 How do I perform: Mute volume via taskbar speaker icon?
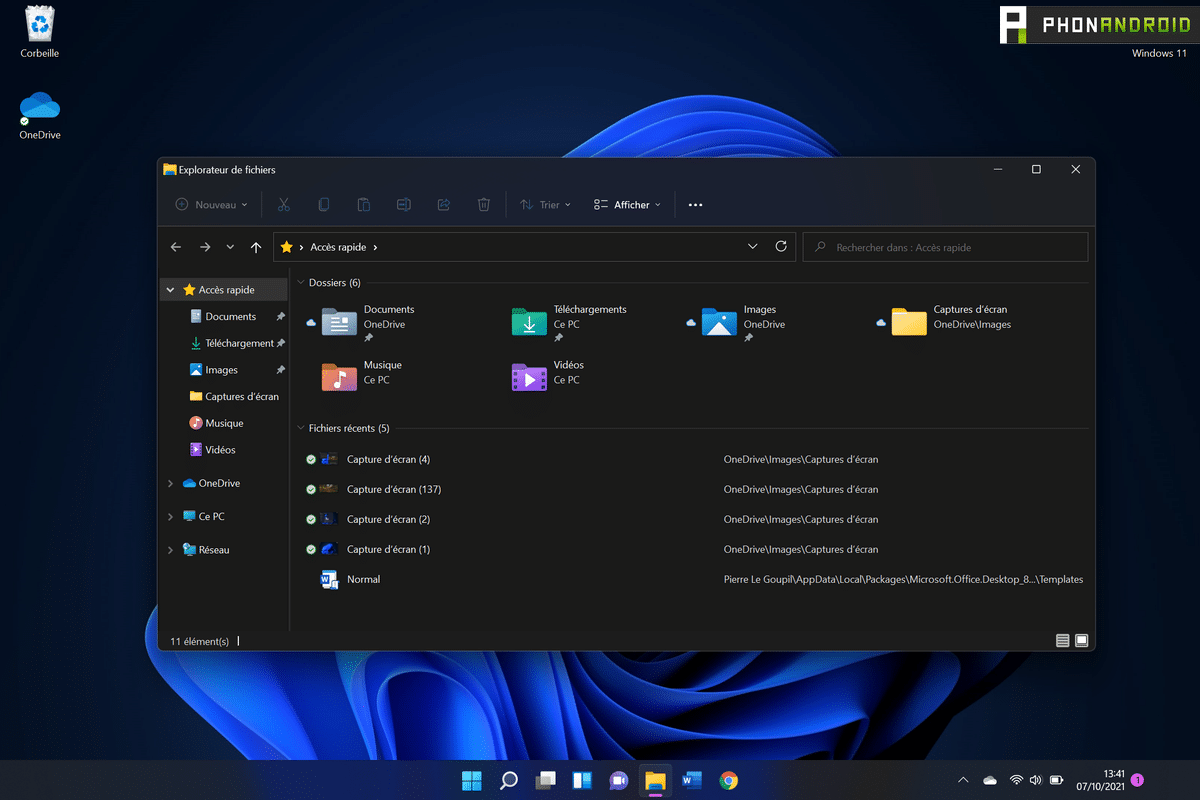click(x=1035, y=780)
